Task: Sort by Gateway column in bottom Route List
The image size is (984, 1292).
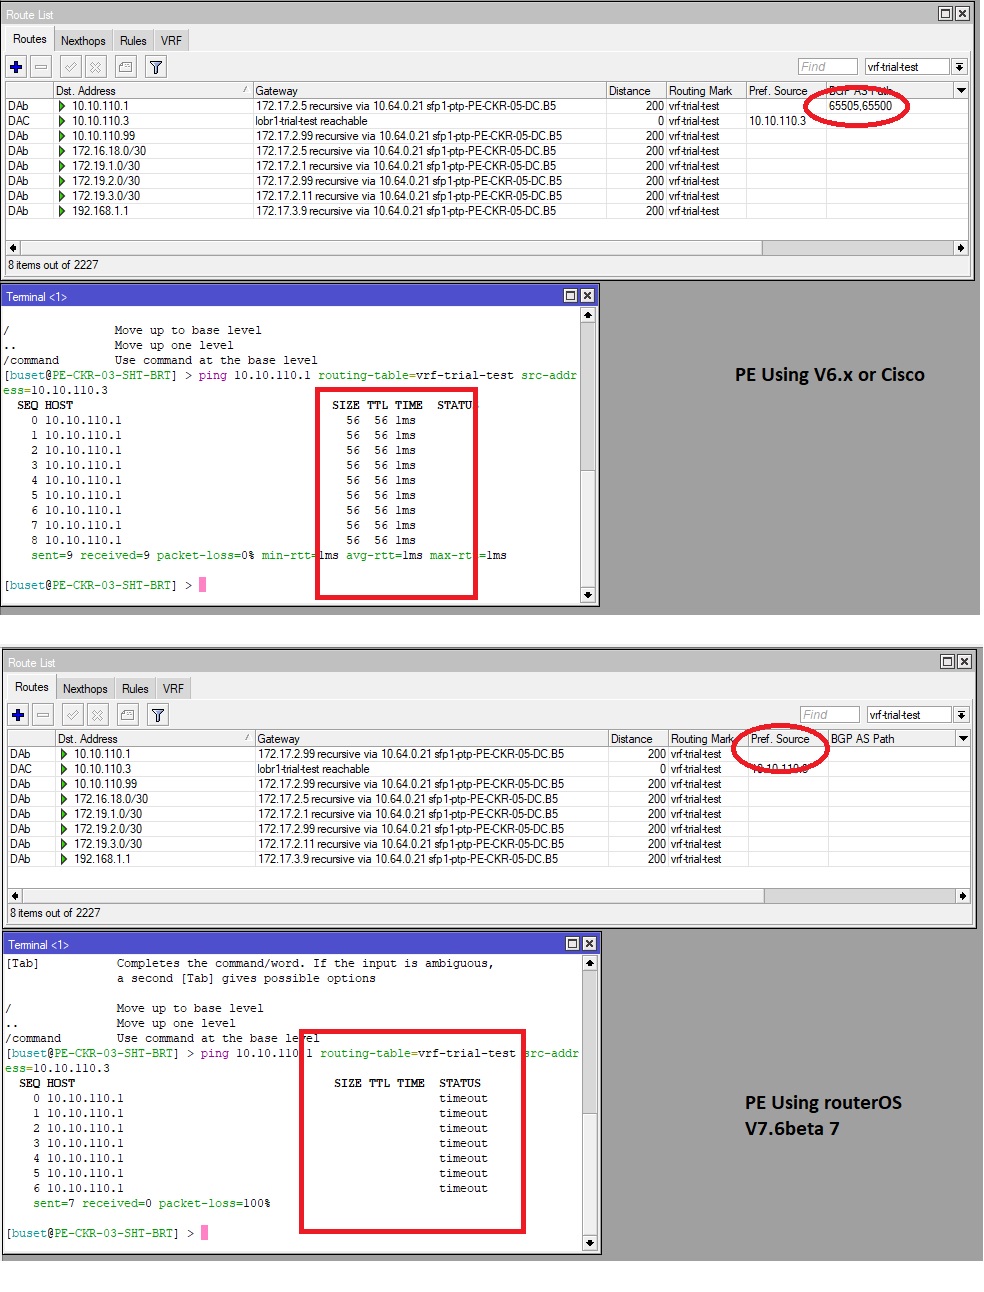Action: (x=431, y=738)
